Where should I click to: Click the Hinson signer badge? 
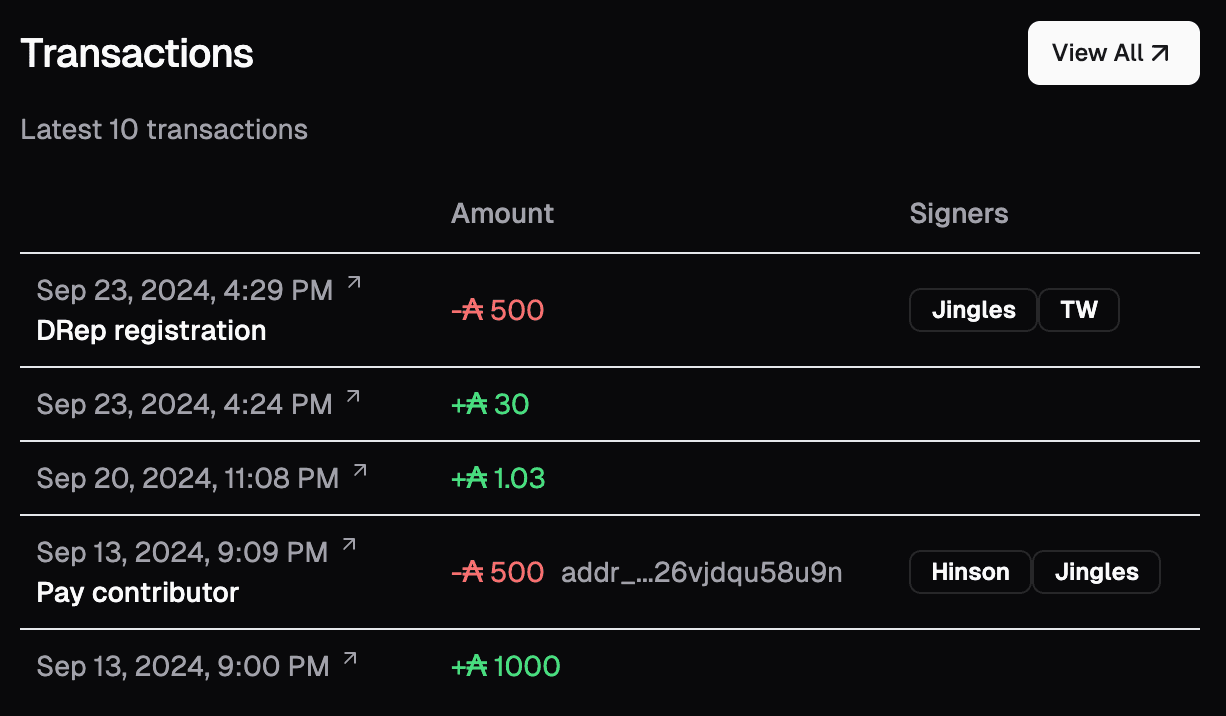[x=970, y=572]
